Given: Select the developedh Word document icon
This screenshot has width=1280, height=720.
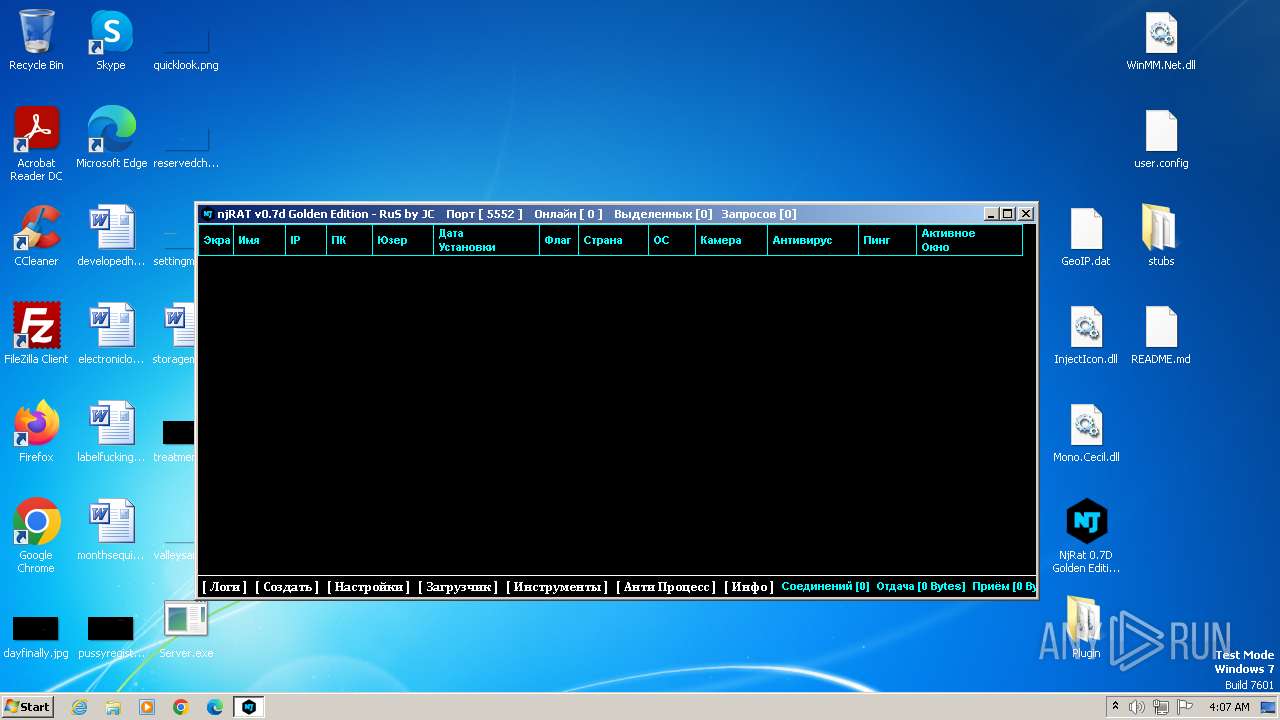Looking at the screenshot, I should click(111, 236).
